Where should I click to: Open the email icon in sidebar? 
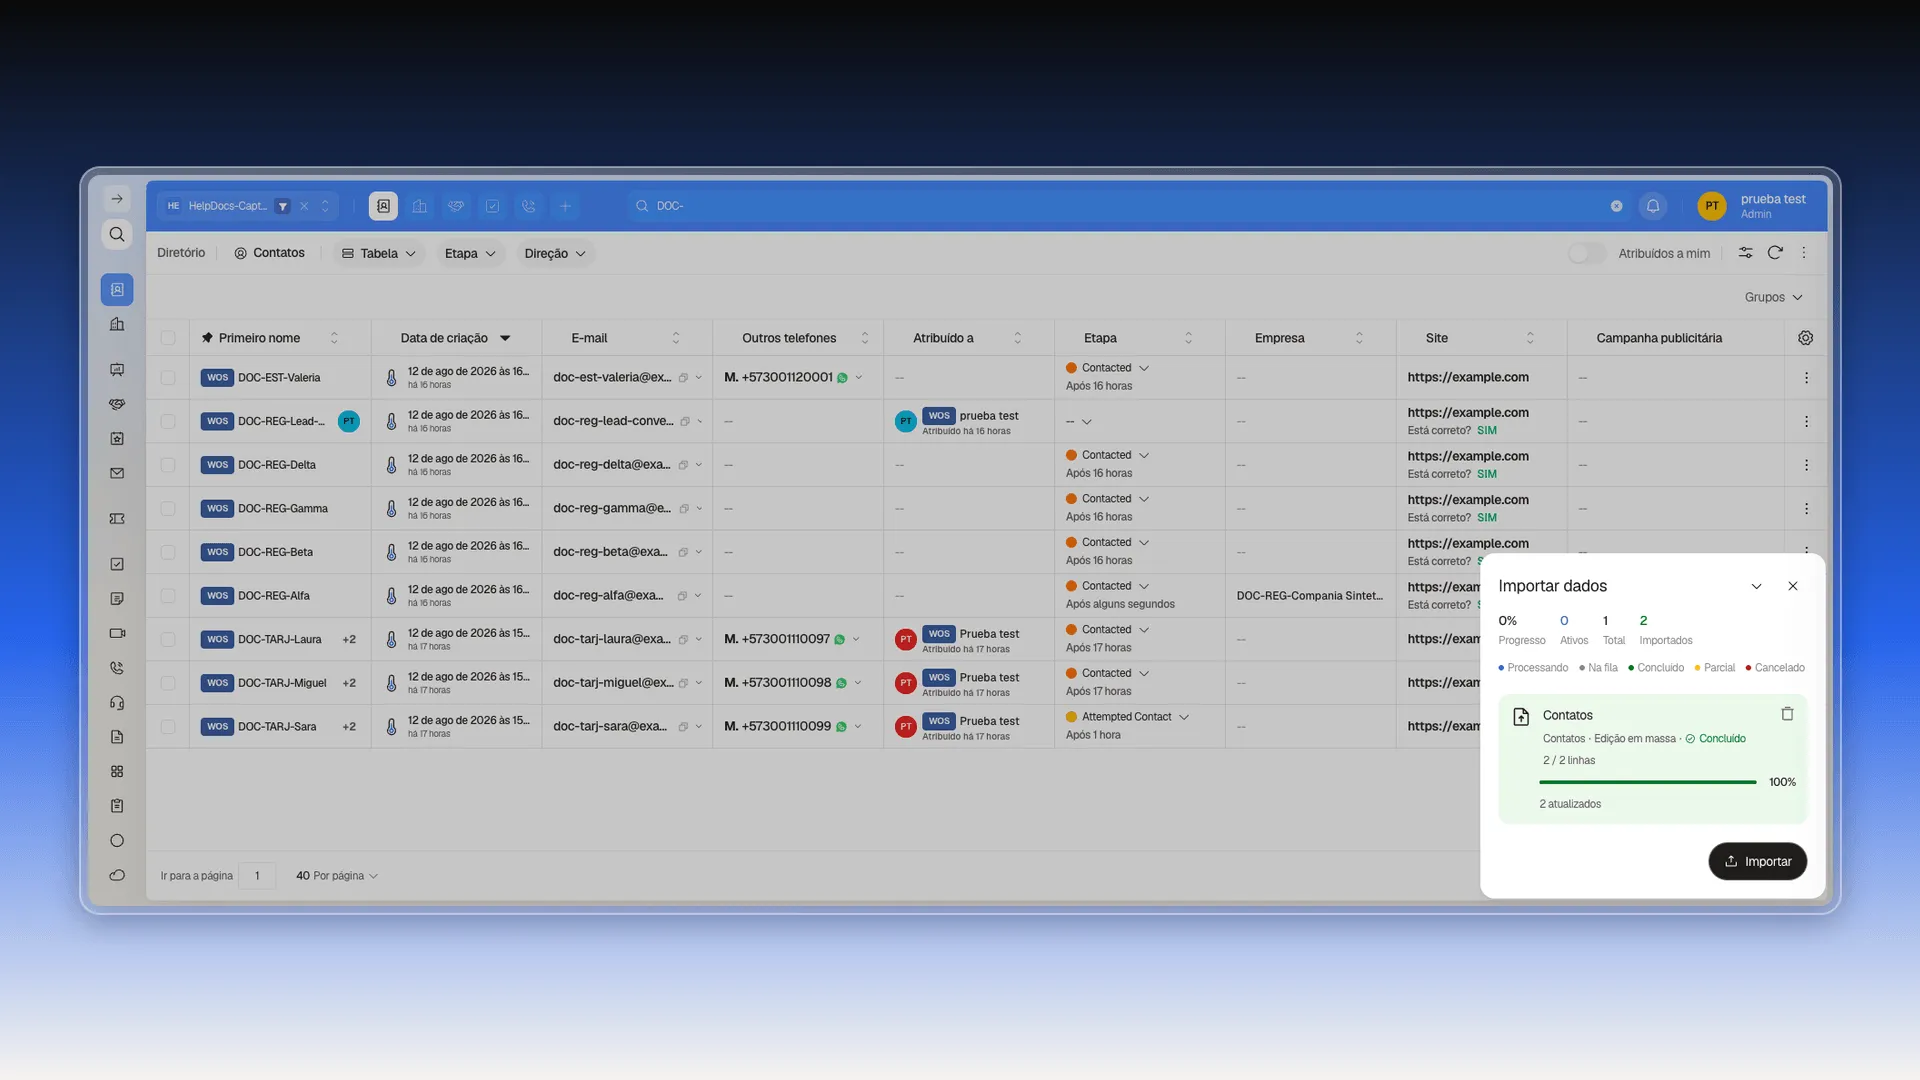(x=117, y=473)
